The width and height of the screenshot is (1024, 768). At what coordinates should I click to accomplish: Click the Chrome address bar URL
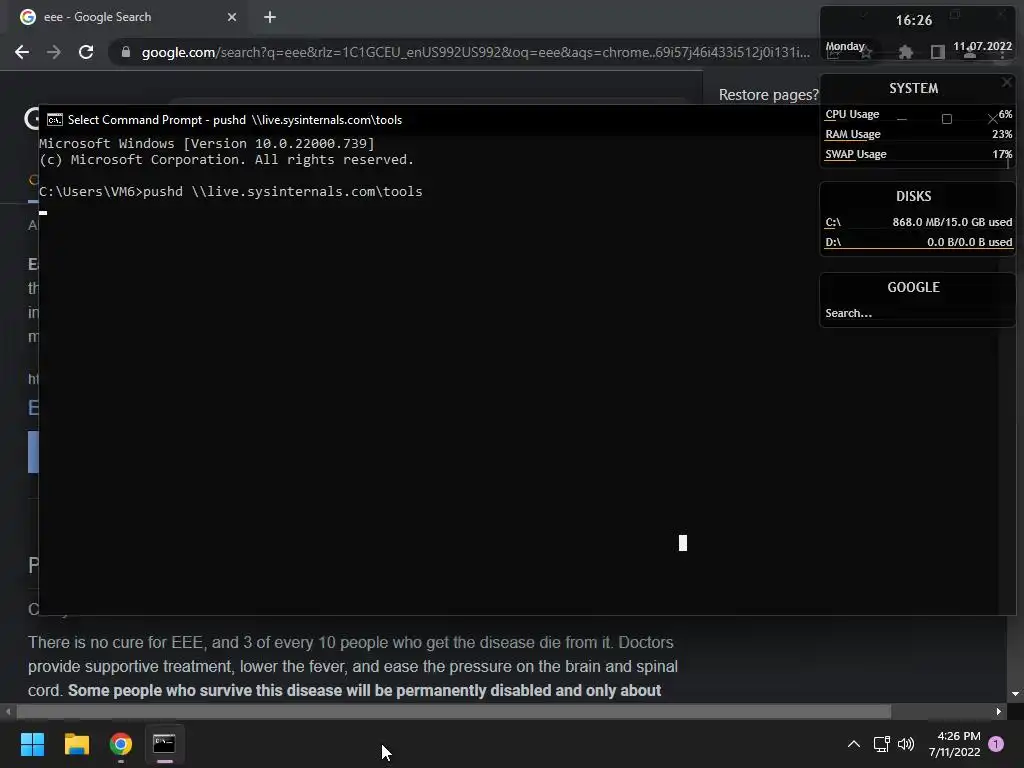pyautogui.click(x=475, y=52)
